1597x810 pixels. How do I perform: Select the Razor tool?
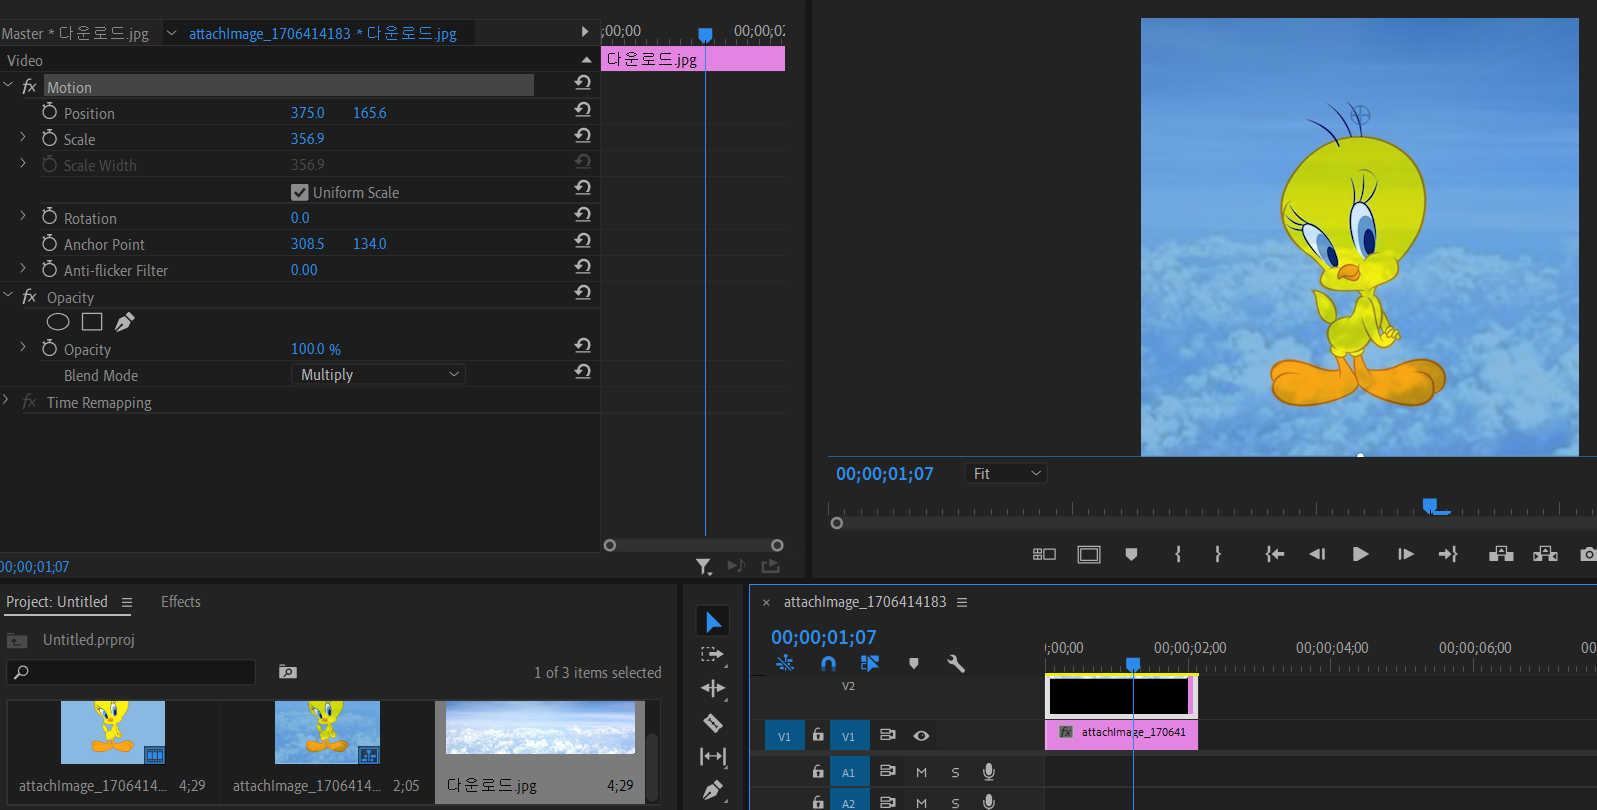[713, 722]
